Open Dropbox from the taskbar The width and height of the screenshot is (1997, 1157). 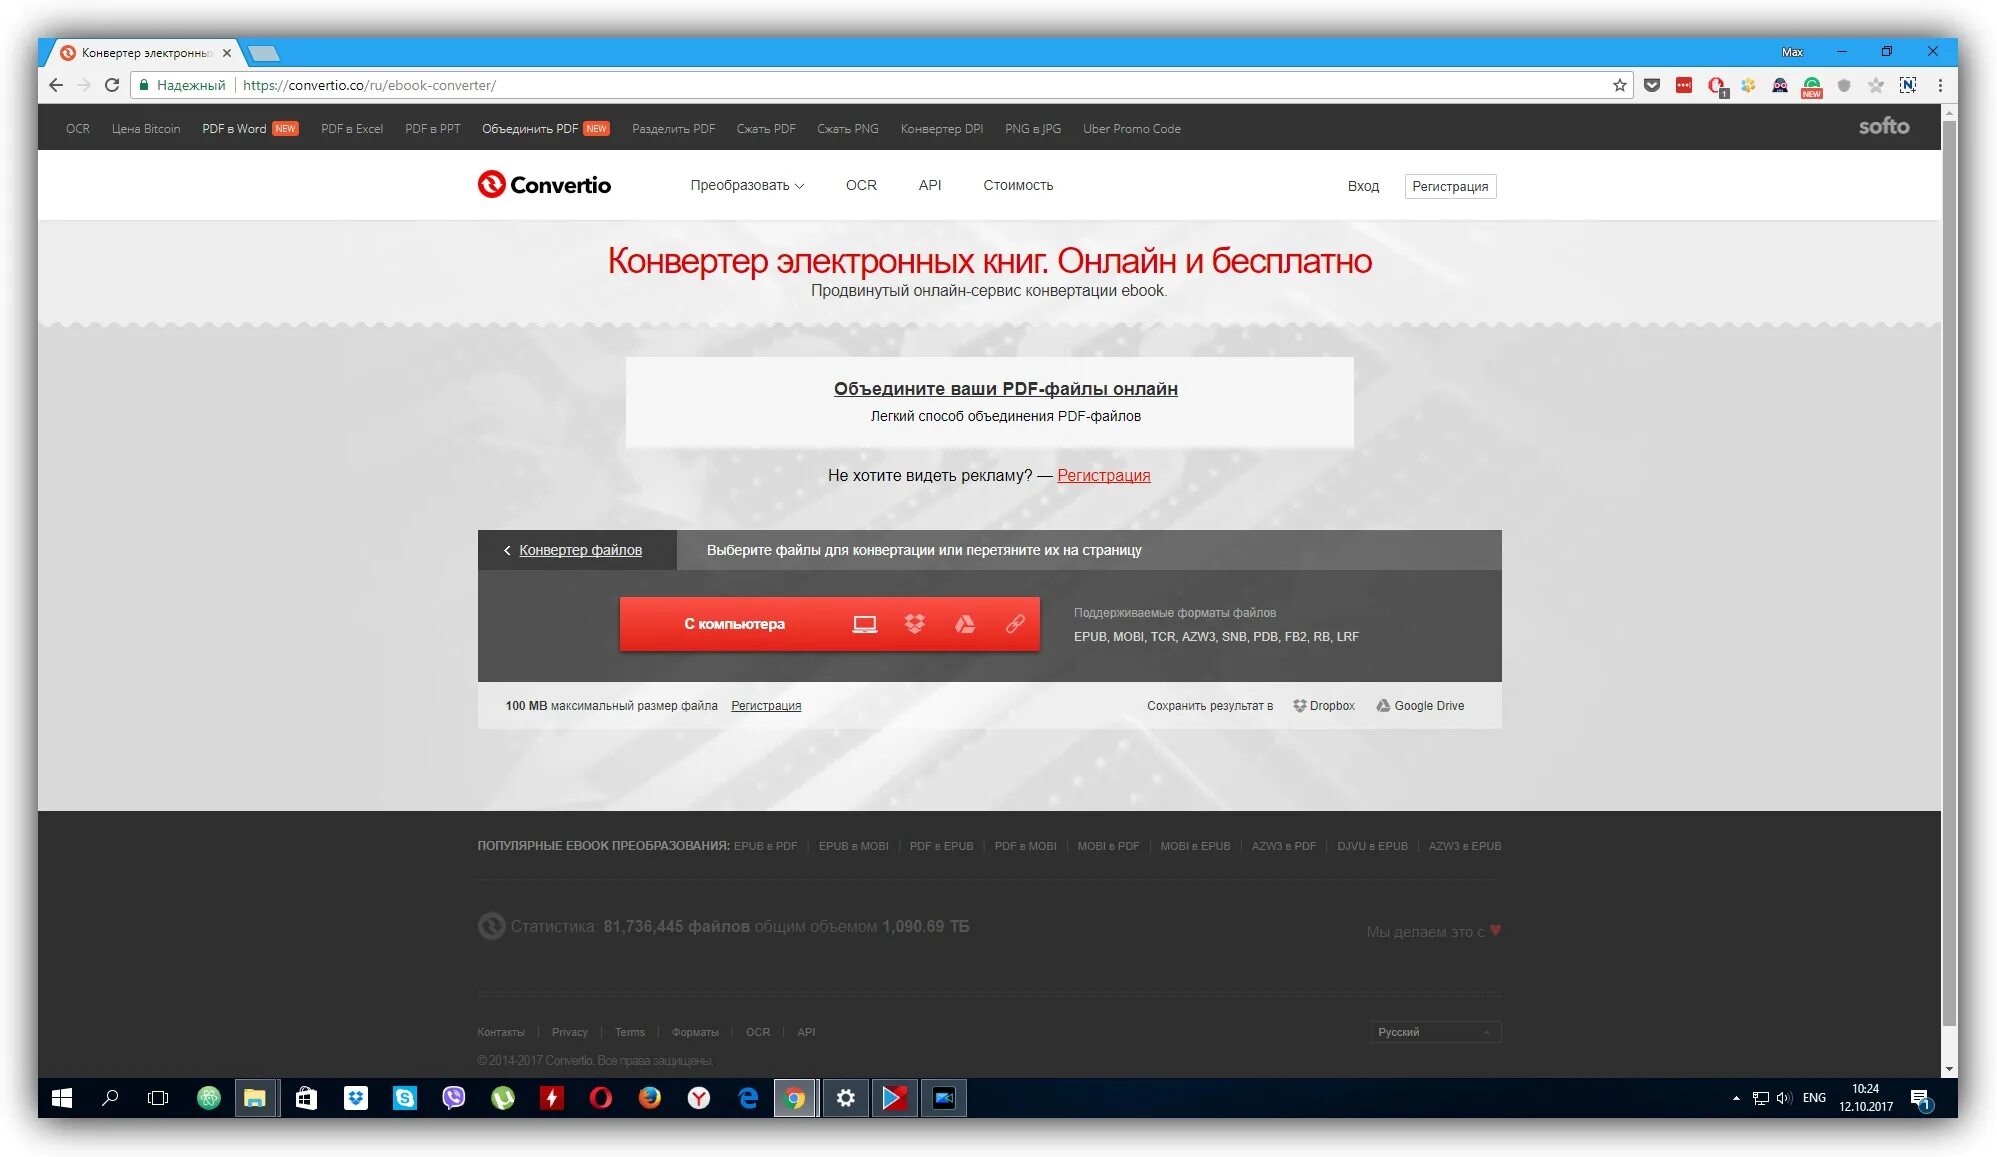click(355, 1098)
